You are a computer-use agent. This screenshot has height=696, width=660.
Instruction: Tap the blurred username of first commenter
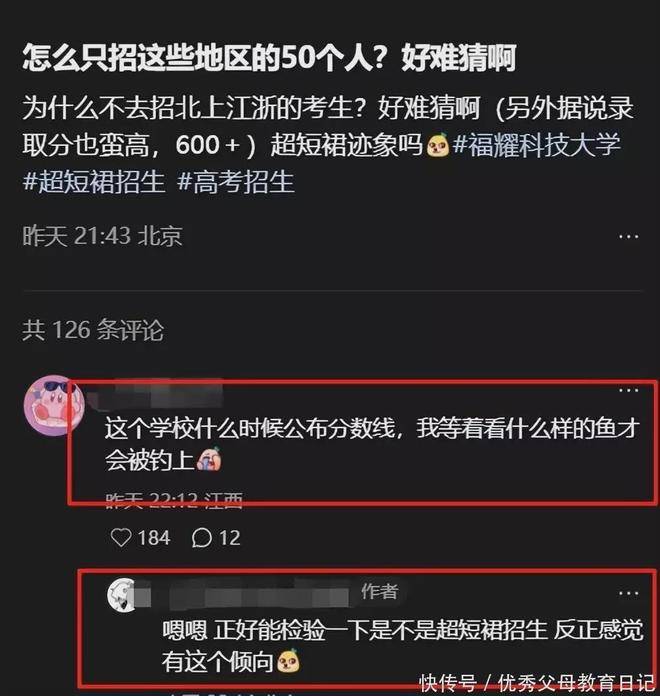pyautogui.click(x=155, y=393)
